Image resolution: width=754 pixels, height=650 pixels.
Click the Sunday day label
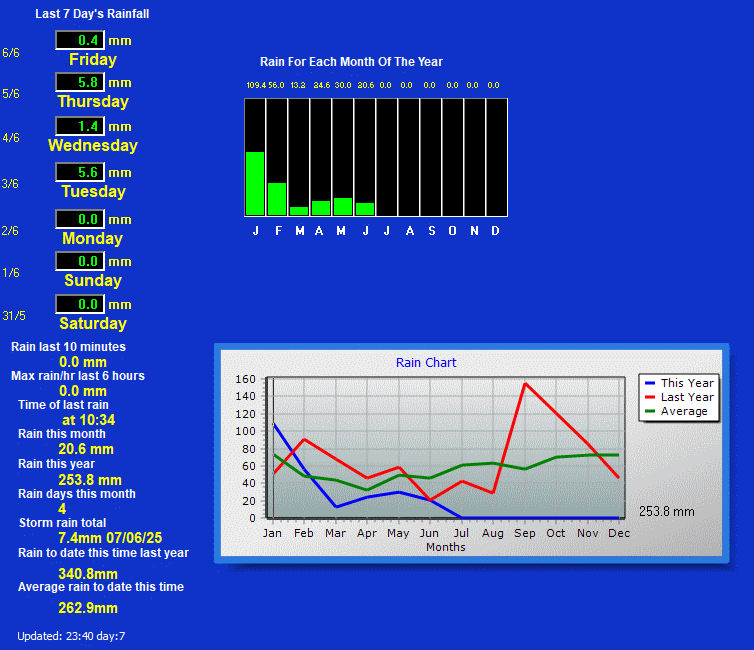coord(93,280)
